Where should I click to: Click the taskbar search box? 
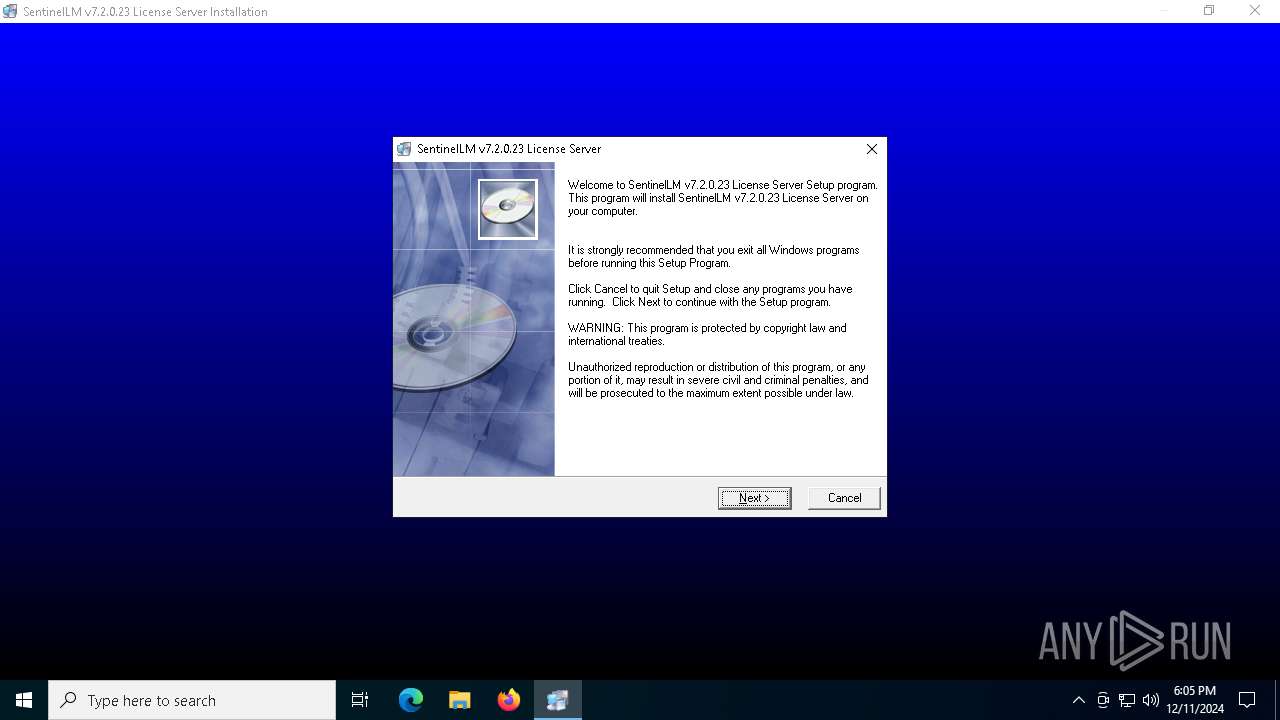(x=192, y=700)
